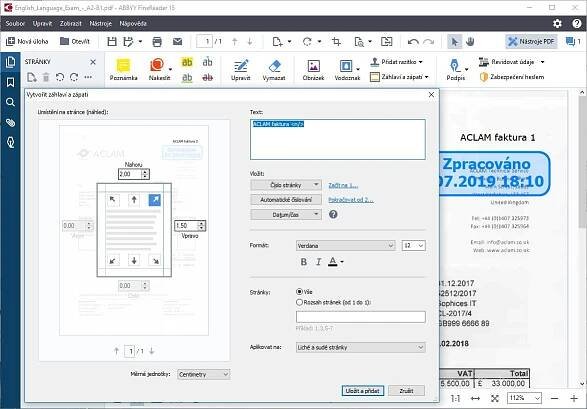
Task: Click into the header Text field
Action: click(x=338, y=140)
